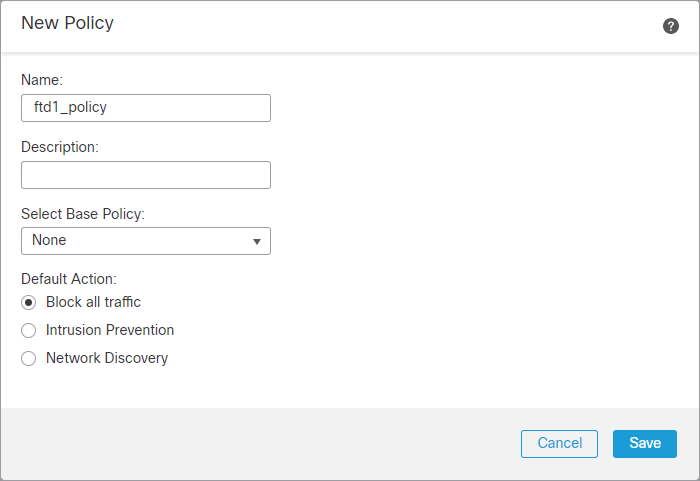Focus the empty Description text box
This screenshot has width=700, height=481.
click(146, 175)
